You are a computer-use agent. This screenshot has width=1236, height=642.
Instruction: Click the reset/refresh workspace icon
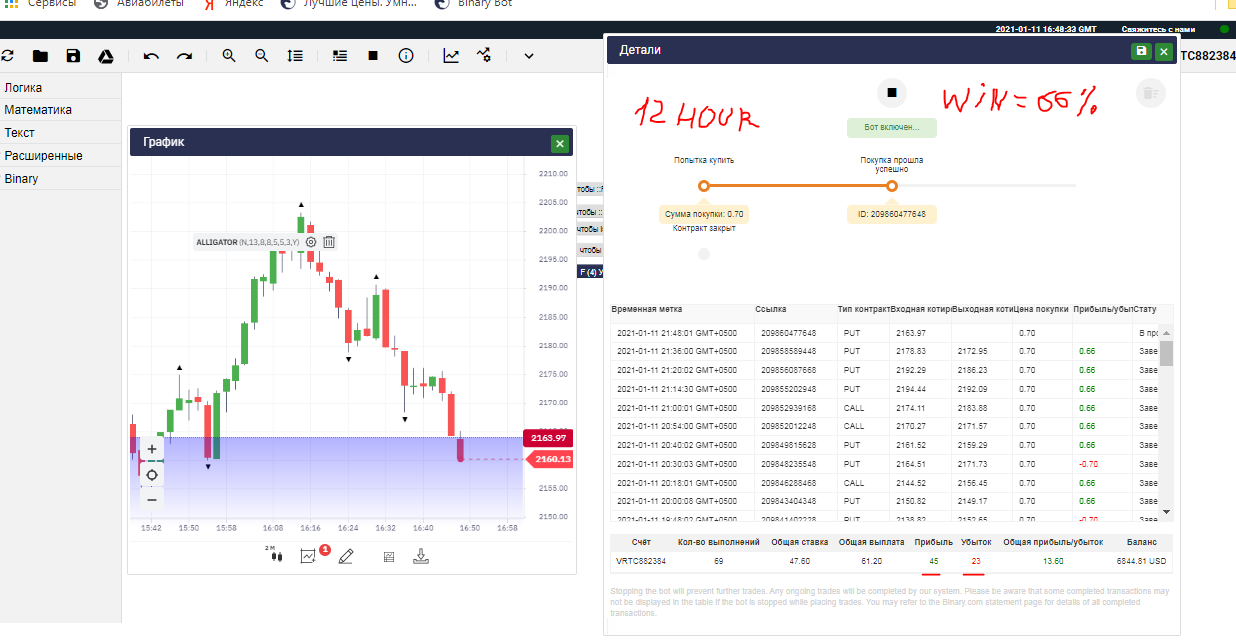(7, 56)
